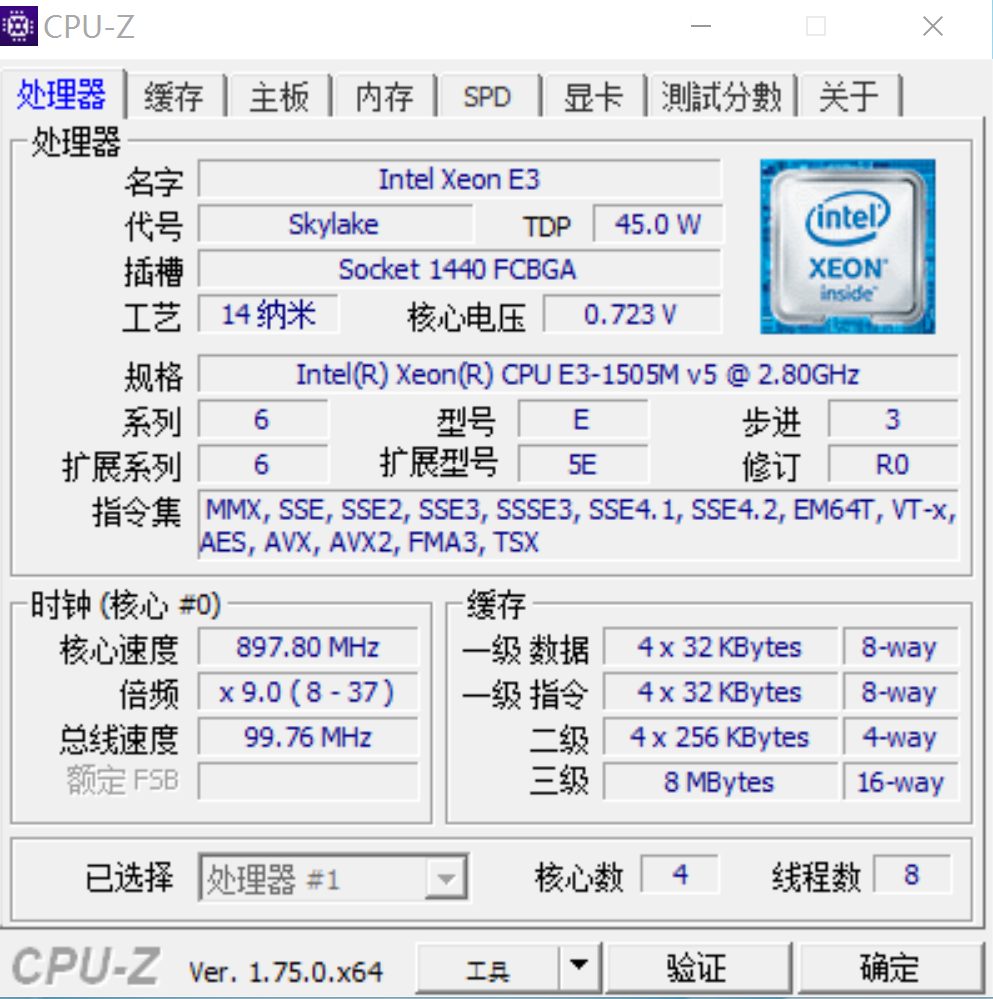
Task: Click the core speed 897.80 MHz value
Action: coord(308,647)
